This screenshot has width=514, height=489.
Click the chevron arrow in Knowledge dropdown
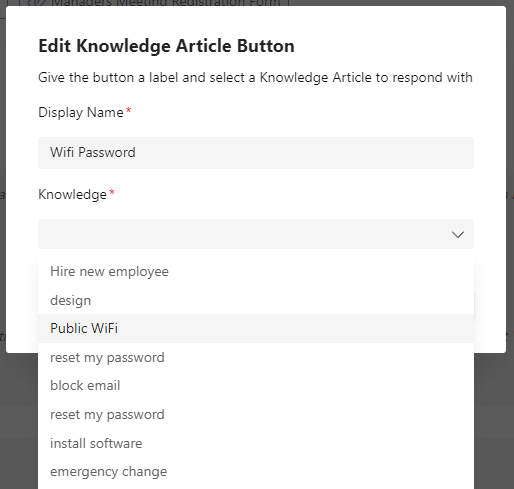point(458,234)
